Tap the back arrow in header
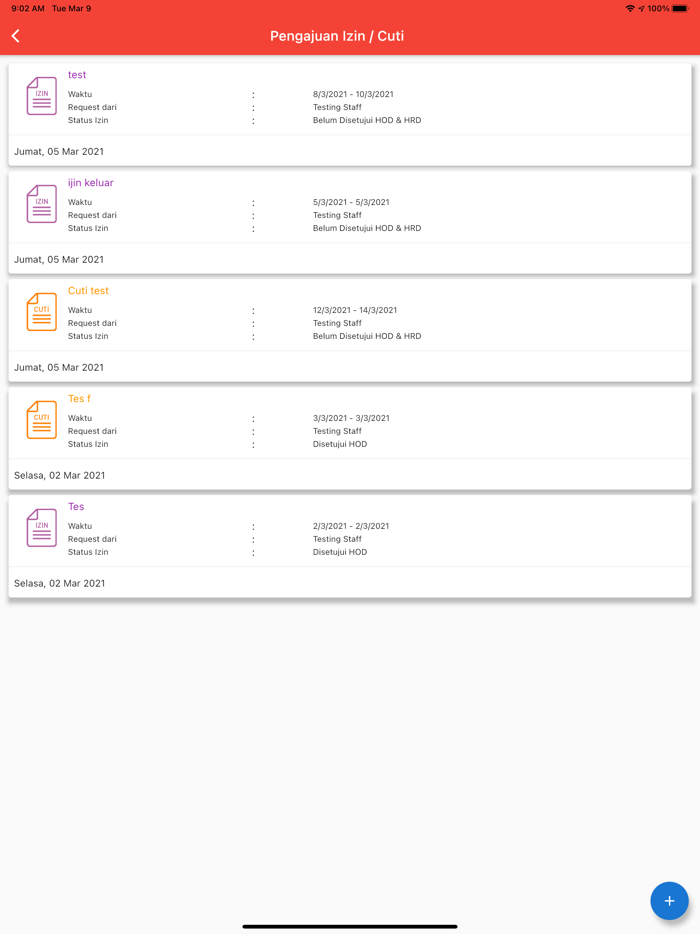The width and height of the screenshot is (700, 934). [16, 36]
